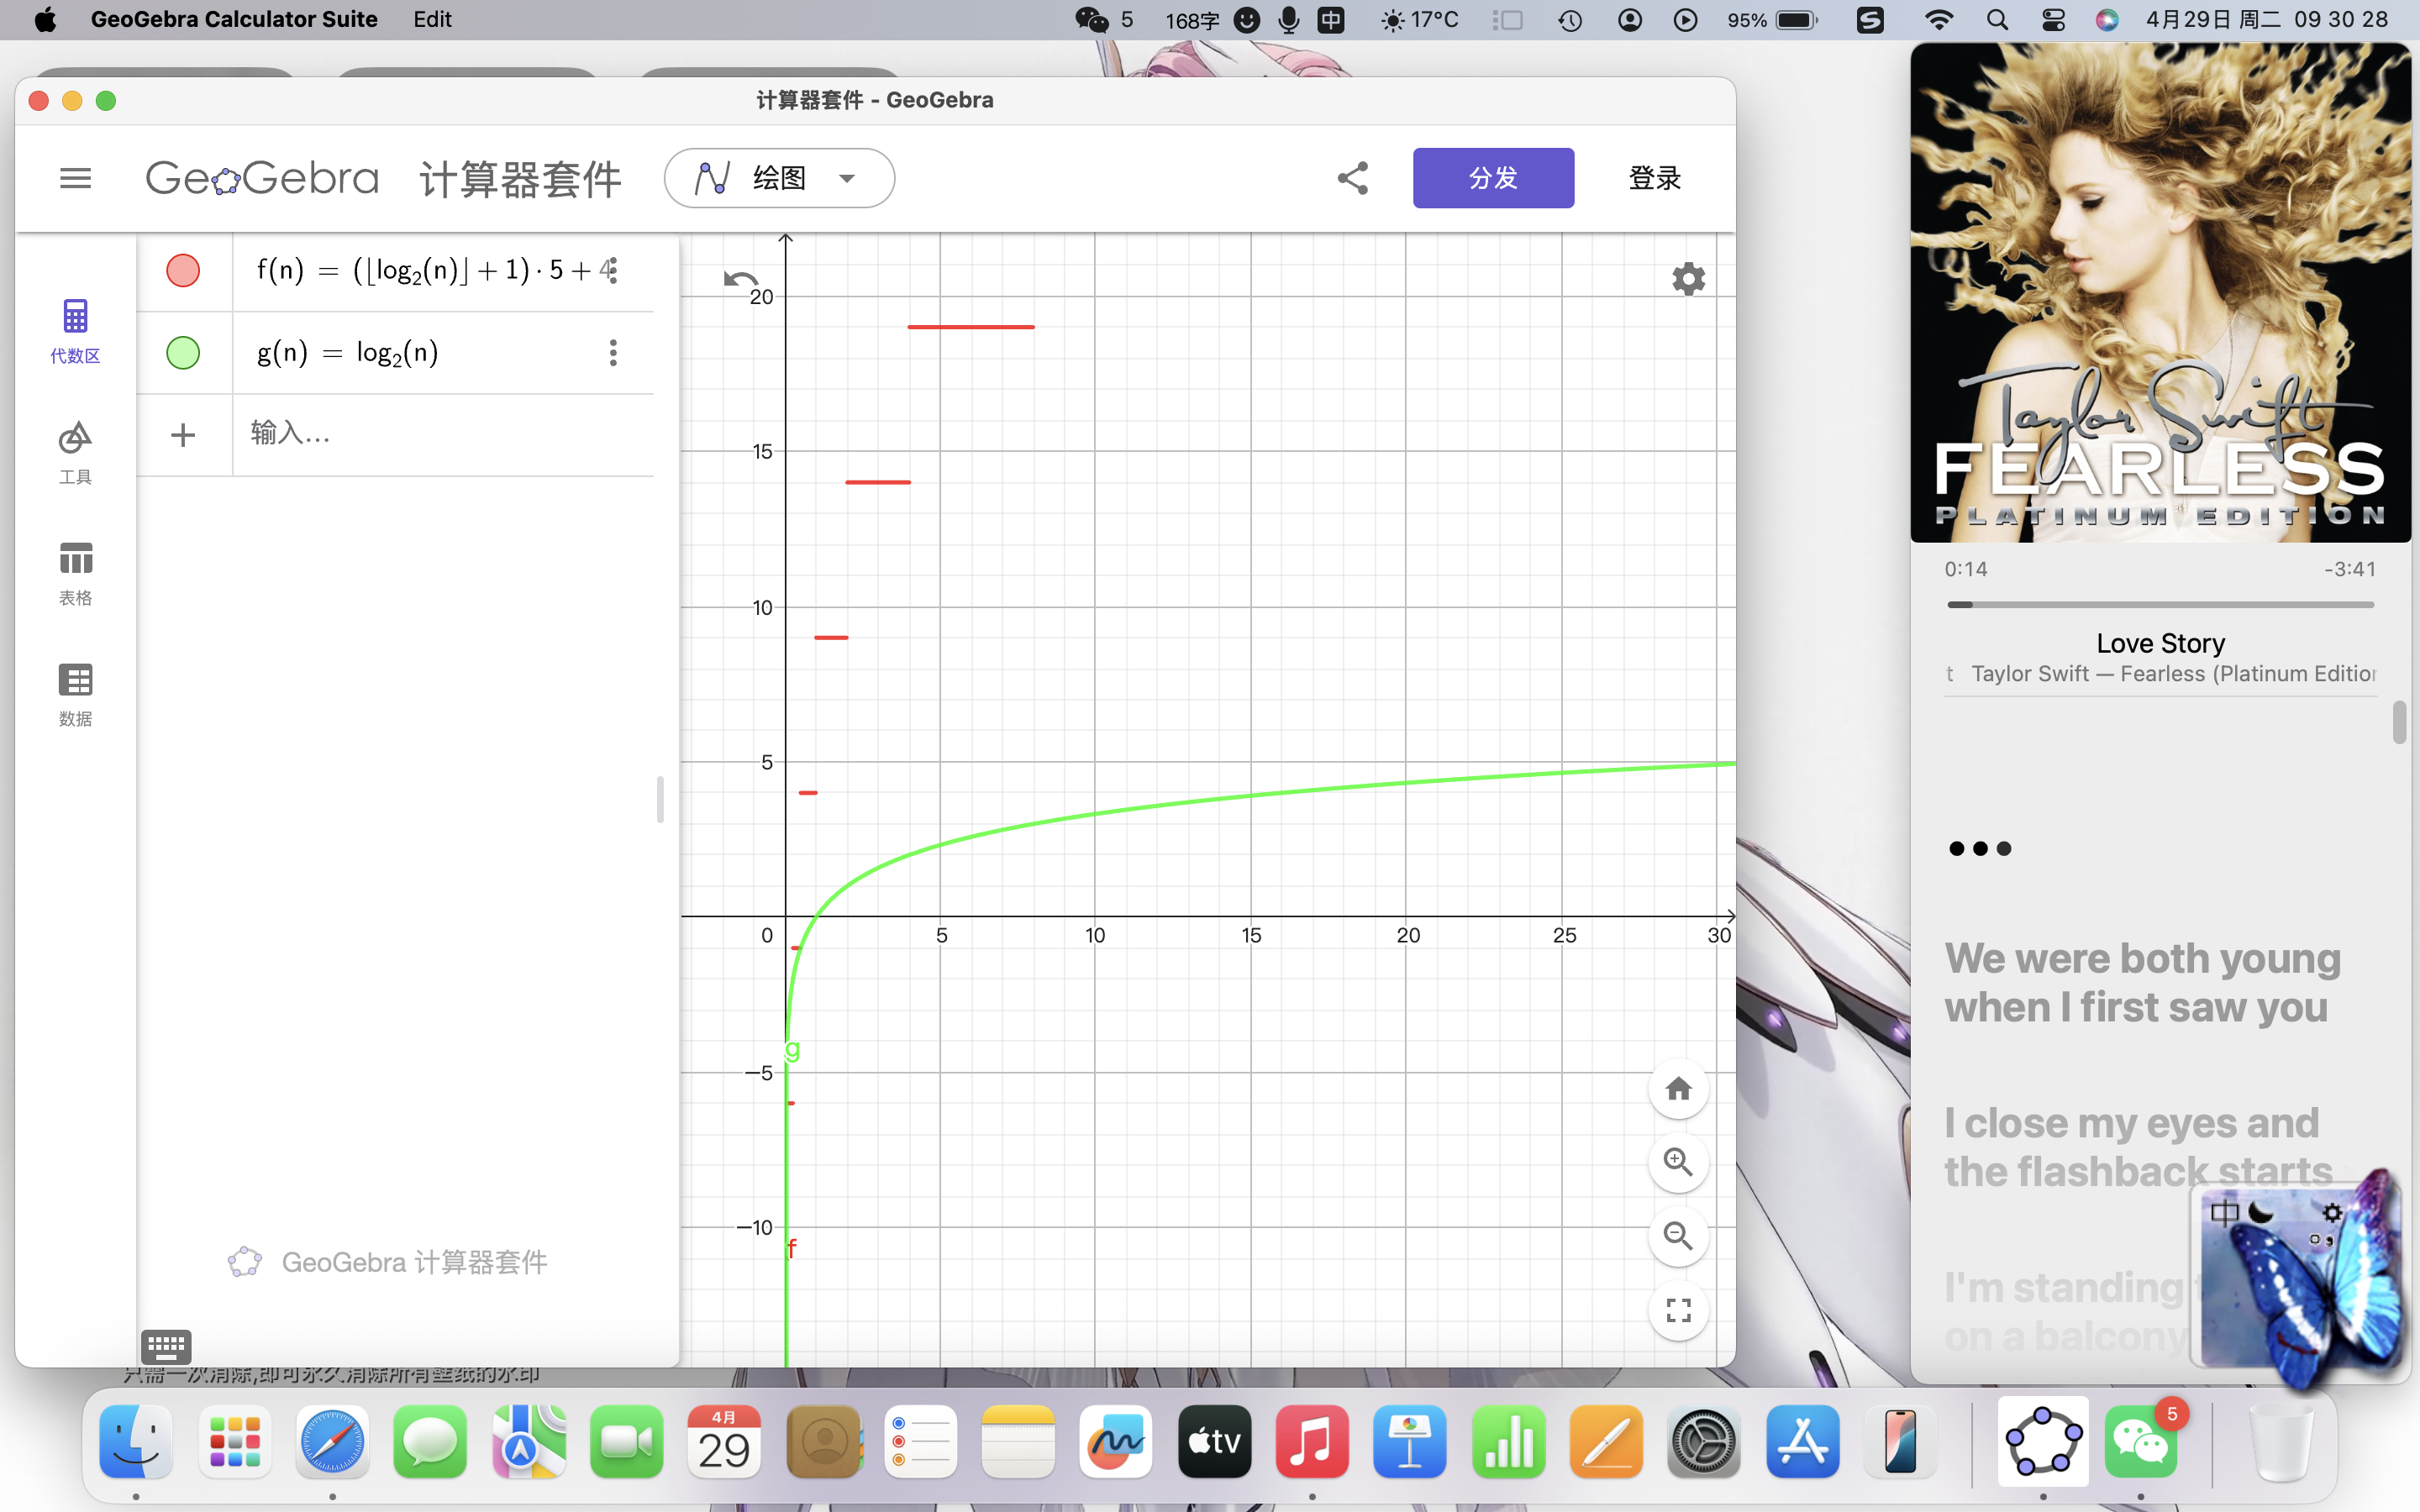Click the undo arrow in graphics view
Viewport: 2420px width, 1512px height.
[740, 279]
